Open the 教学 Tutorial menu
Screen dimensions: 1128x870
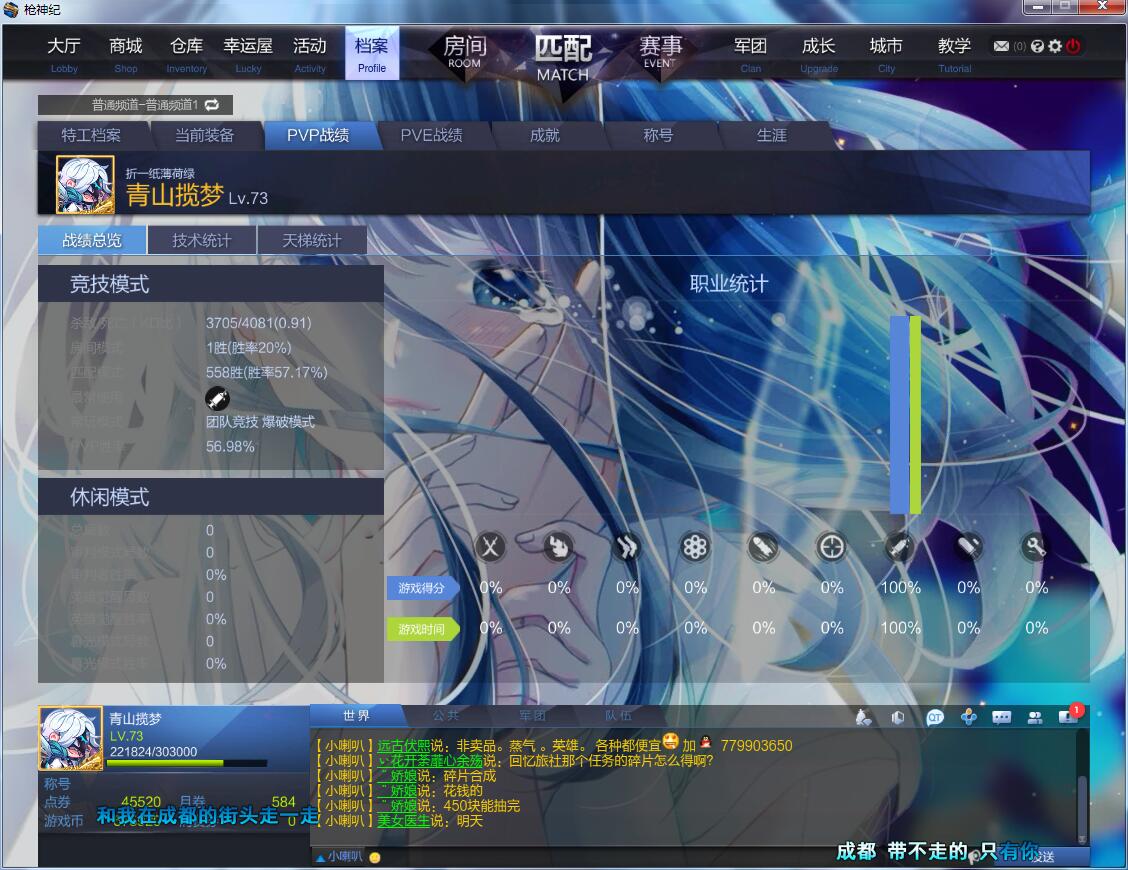pos(955,54)
